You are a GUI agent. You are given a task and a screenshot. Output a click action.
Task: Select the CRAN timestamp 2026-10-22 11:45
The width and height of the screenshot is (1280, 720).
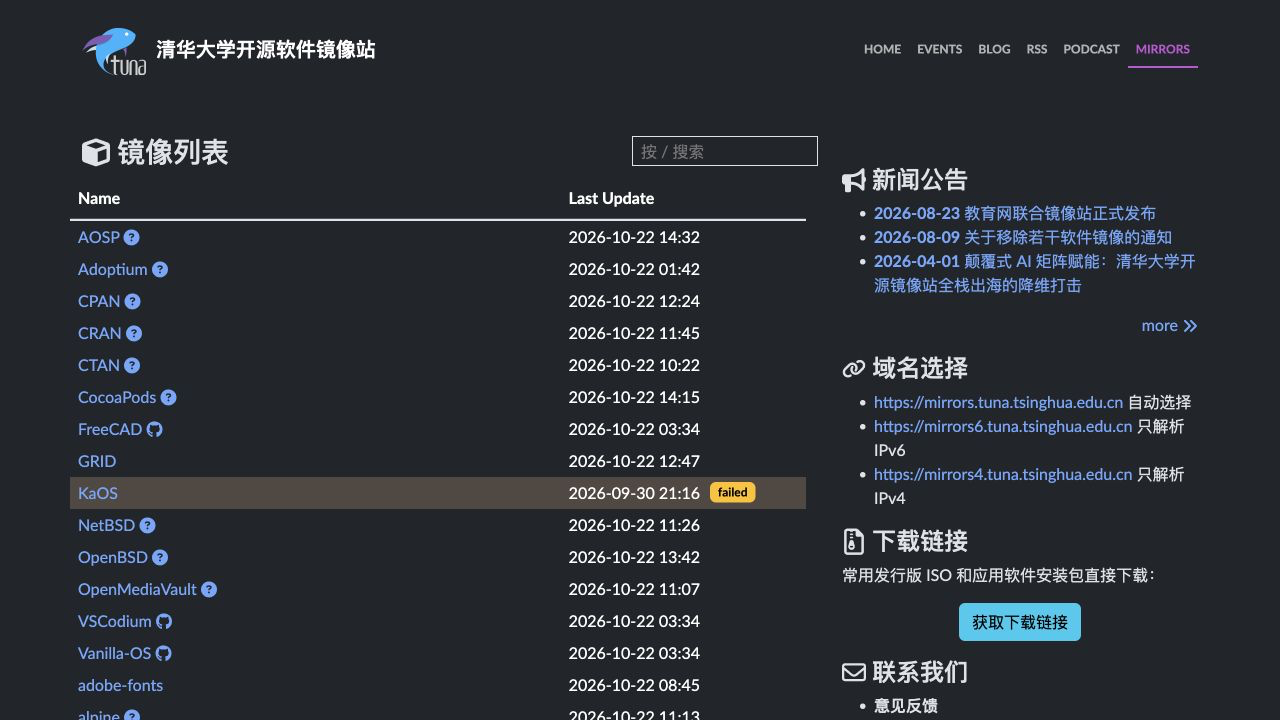[634, 333]
